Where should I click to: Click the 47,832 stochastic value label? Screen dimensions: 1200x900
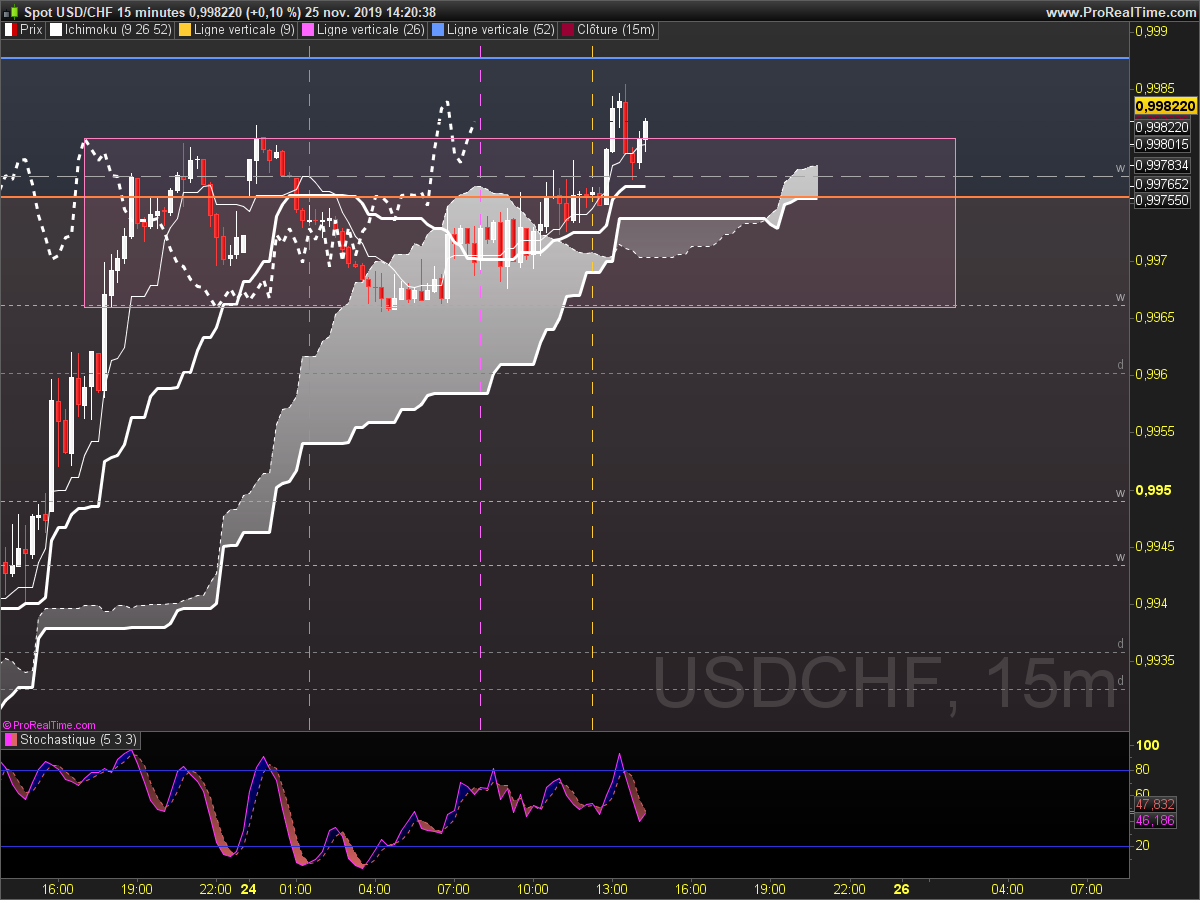point(1155,805)
